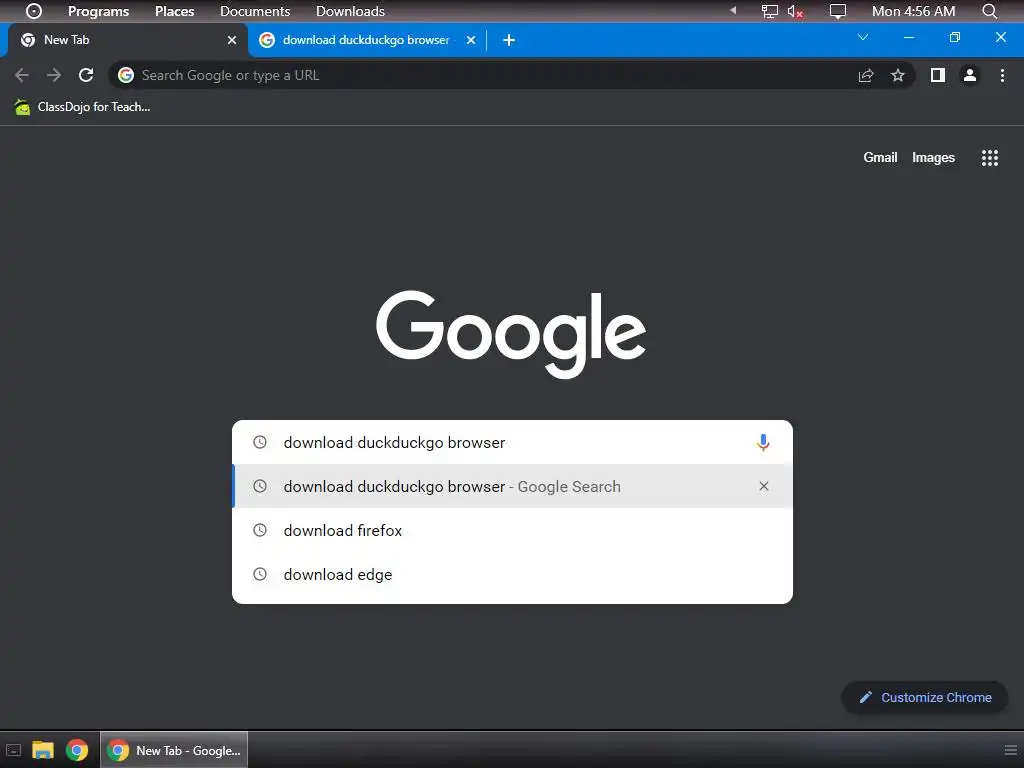The height and width of the screenshot is (768, 1024).
Task: Select the download firefox suggestion
Action: coord(513,530)
